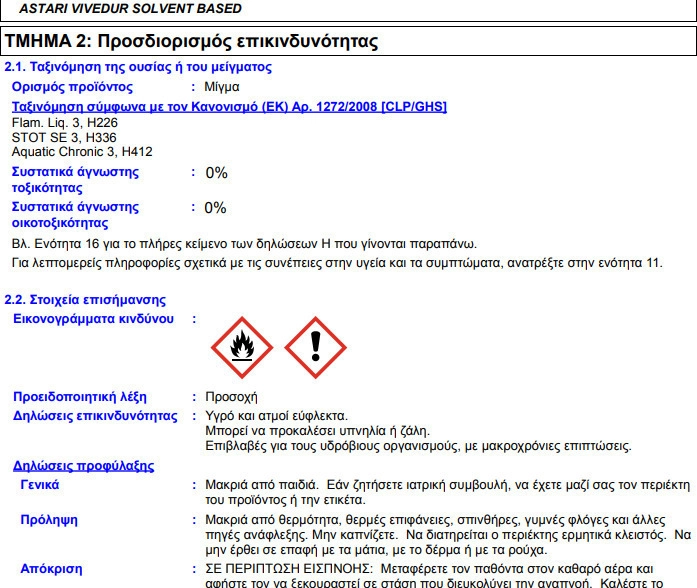Click the 2.2 Στοιχεία επισήμανσης heading
697x588 pixels.
click(x=71, y=299)
